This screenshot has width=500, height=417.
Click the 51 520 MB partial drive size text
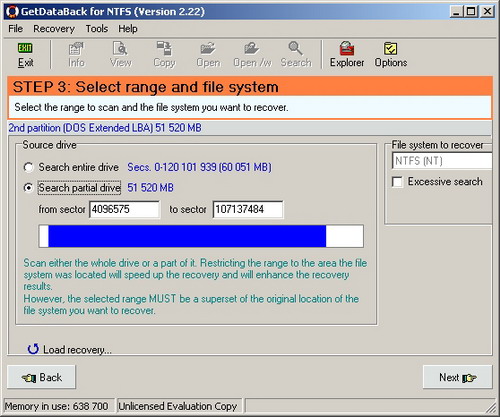point(150,188)
